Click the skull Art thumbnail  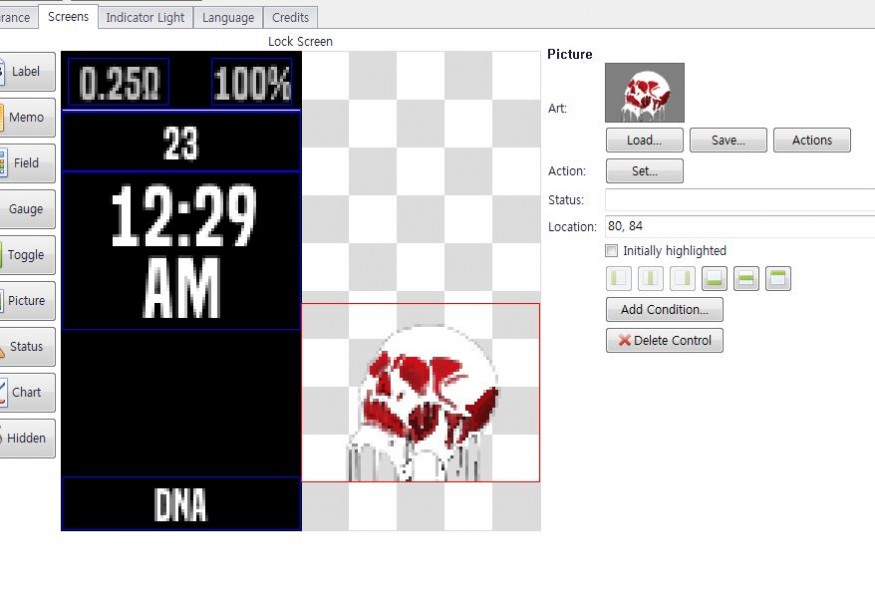(x=645, y=93)
